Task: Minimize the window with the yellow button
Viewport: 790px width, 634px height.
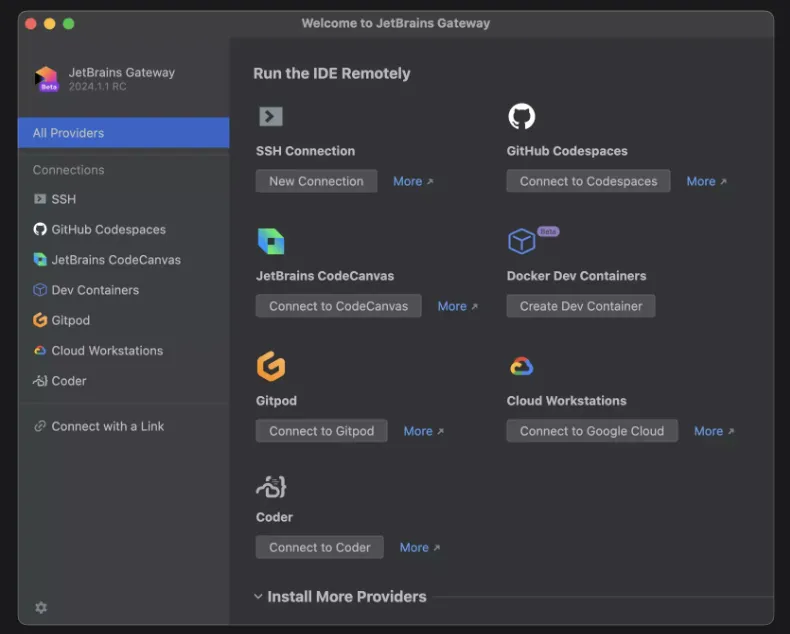Action: (49, 24)
